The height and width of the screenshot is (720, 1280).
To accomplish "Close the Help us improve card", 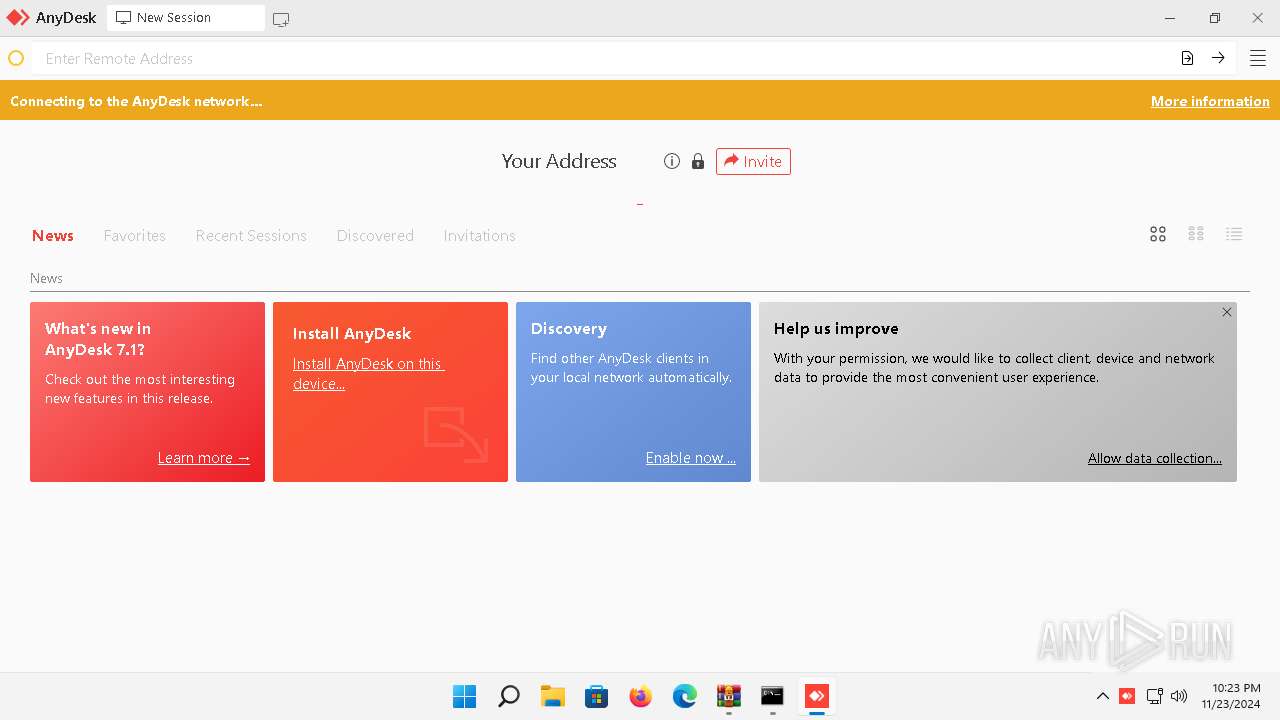I will (x=1227, y=312).
